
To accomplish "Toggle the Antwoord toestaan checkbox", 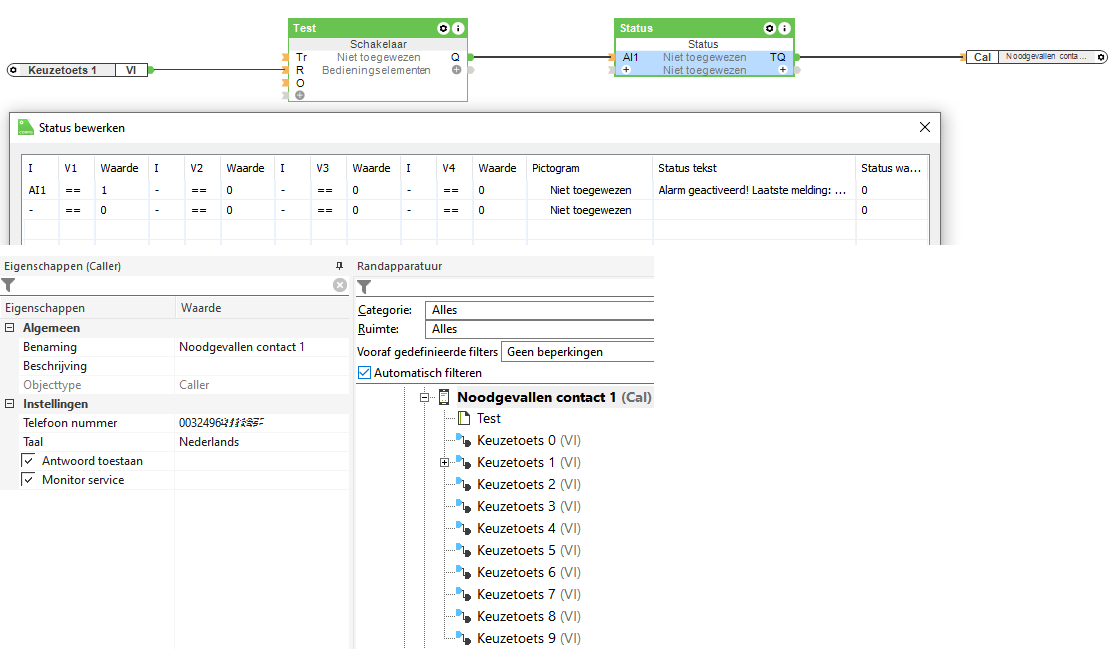I will 29,461.
